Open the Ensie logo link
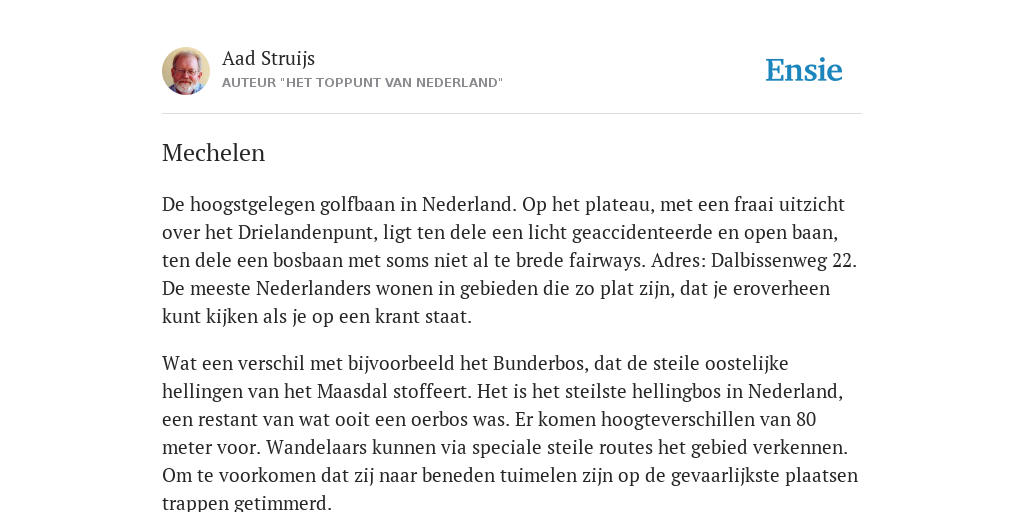 tap(804, 70)
